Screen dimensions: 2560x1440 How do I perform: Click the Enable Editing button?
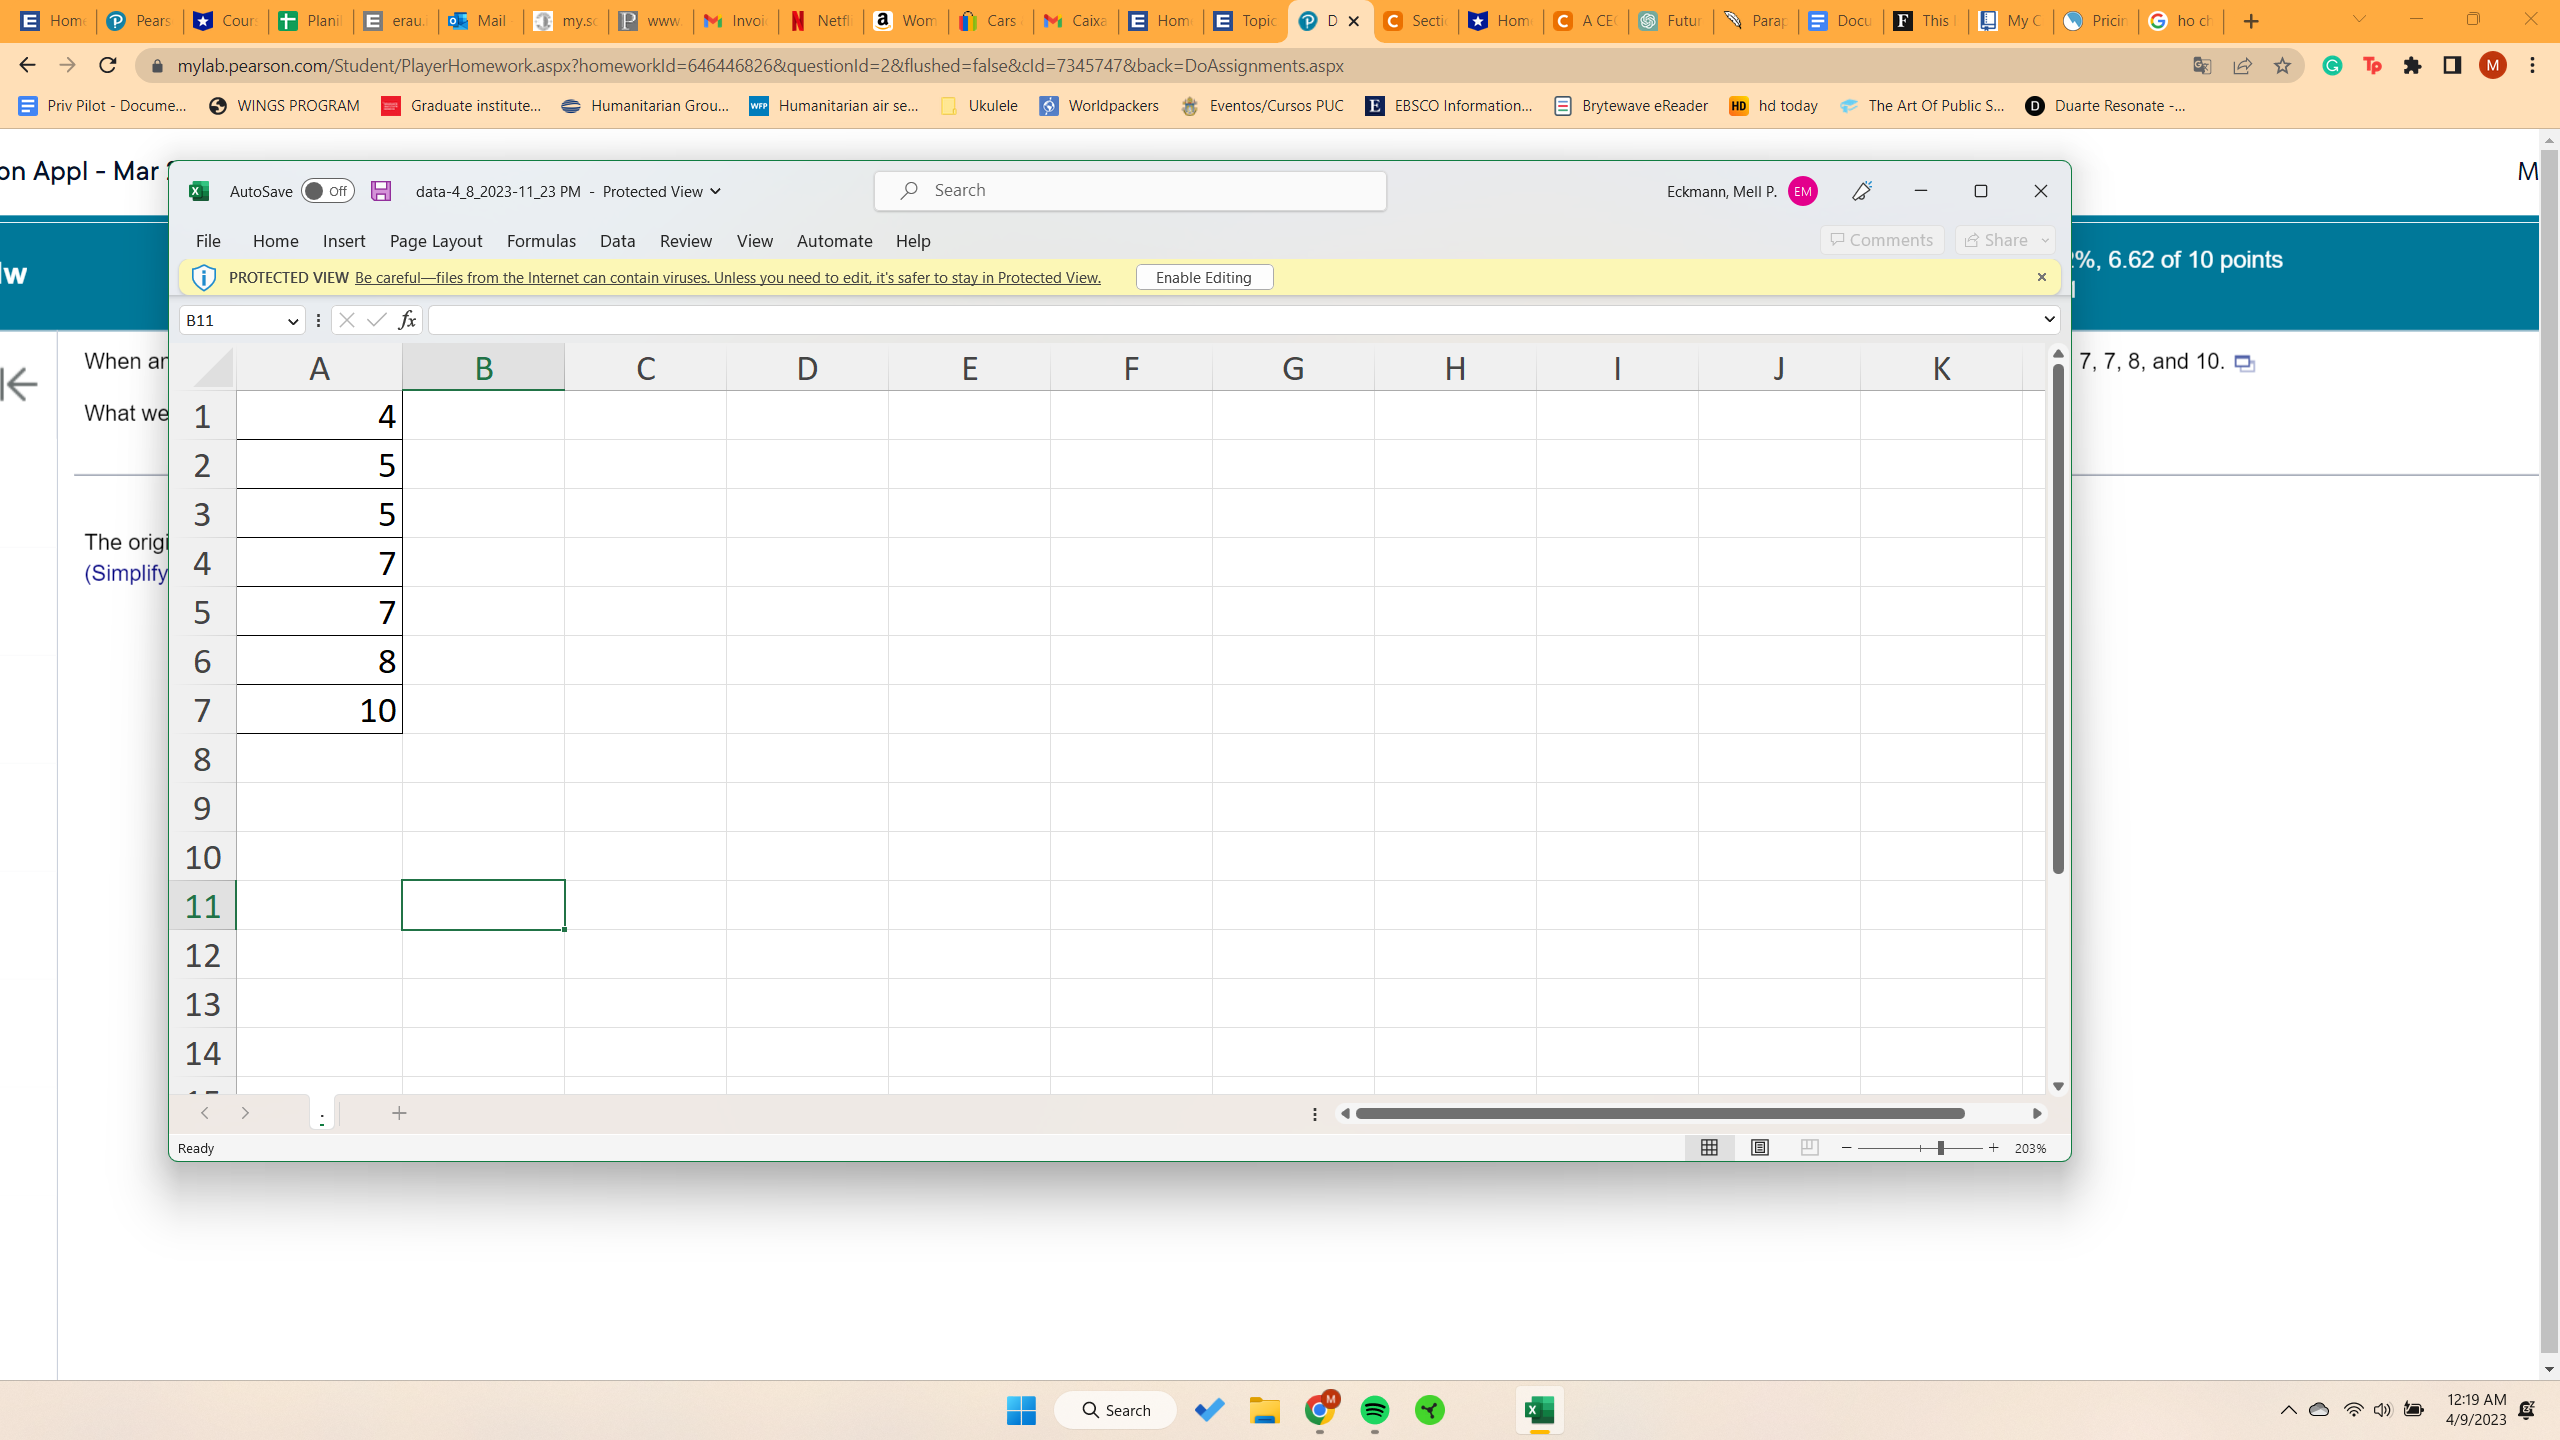[x=1204, y=277]
